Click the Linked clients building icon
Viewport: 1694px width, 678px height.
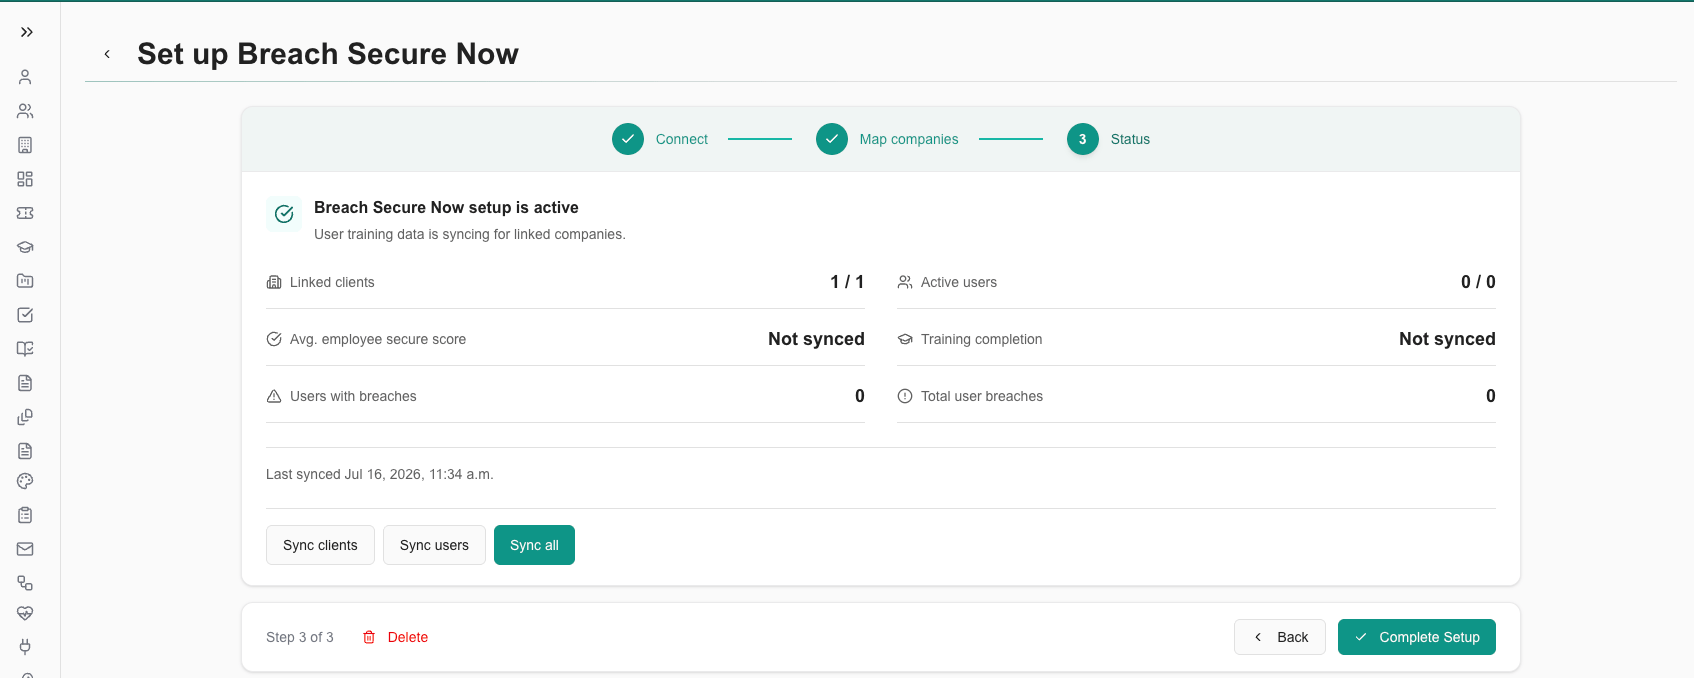pyautogui.click(x=274, y=282)
